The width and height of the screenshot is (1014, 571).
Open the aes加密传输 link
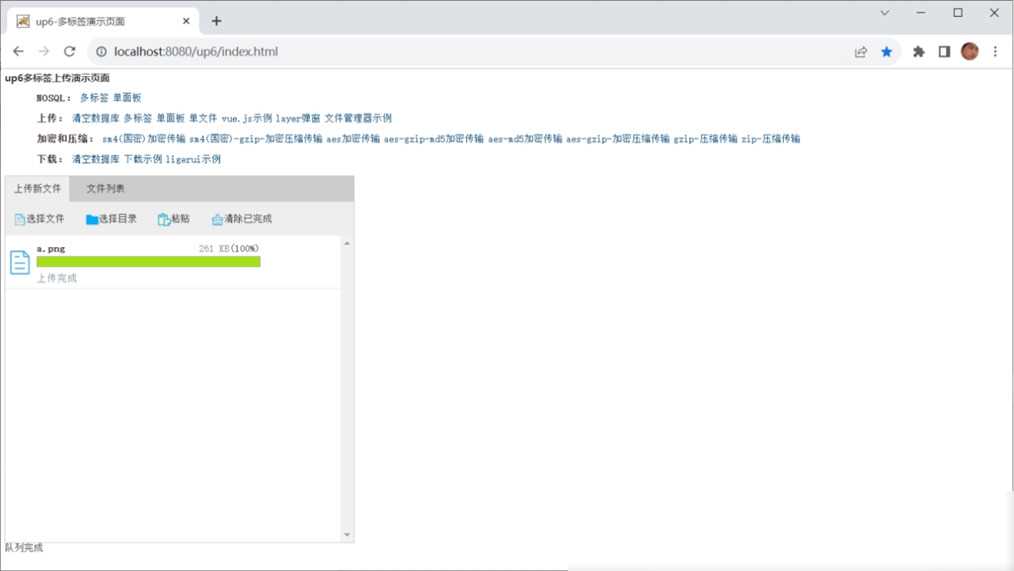(352, 138)
